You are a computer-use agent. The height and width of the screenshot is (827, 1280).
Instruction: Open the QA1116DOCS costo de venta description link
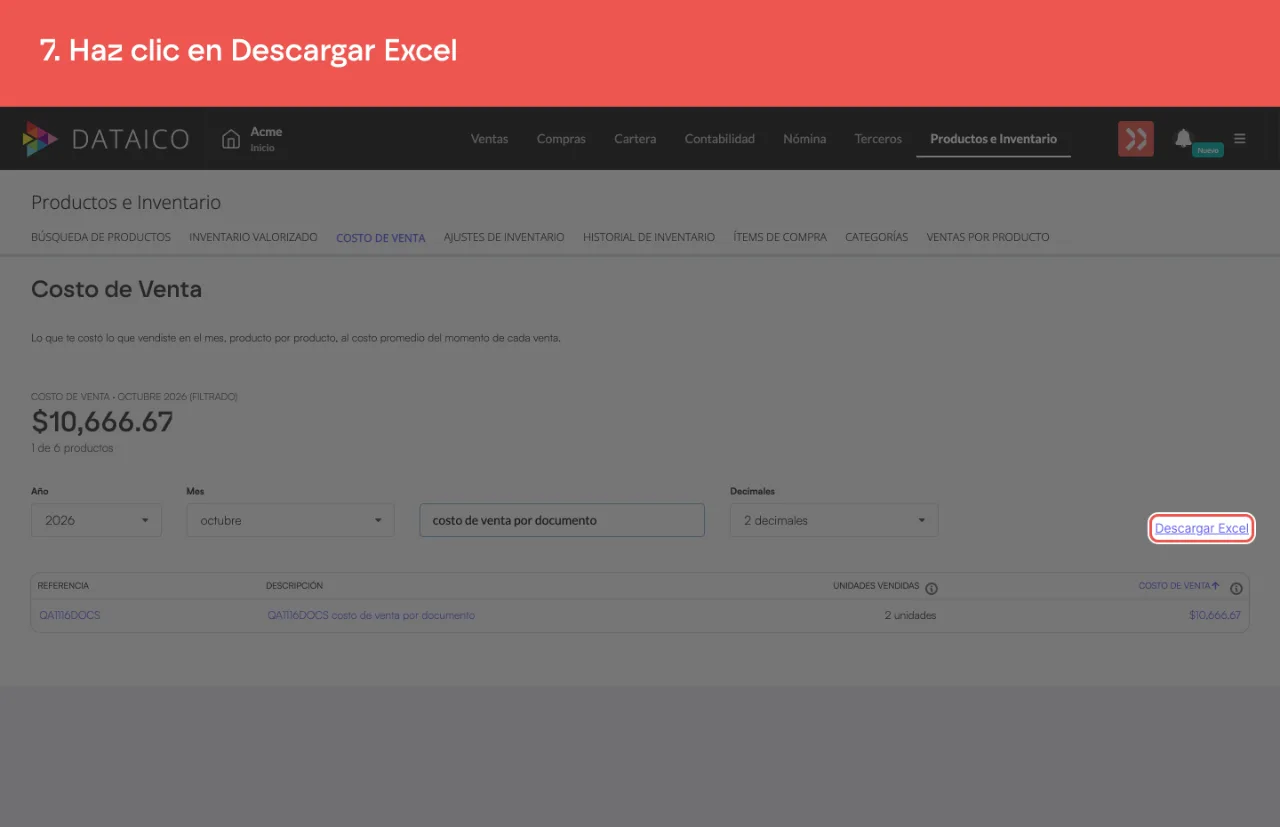point(371,615)
